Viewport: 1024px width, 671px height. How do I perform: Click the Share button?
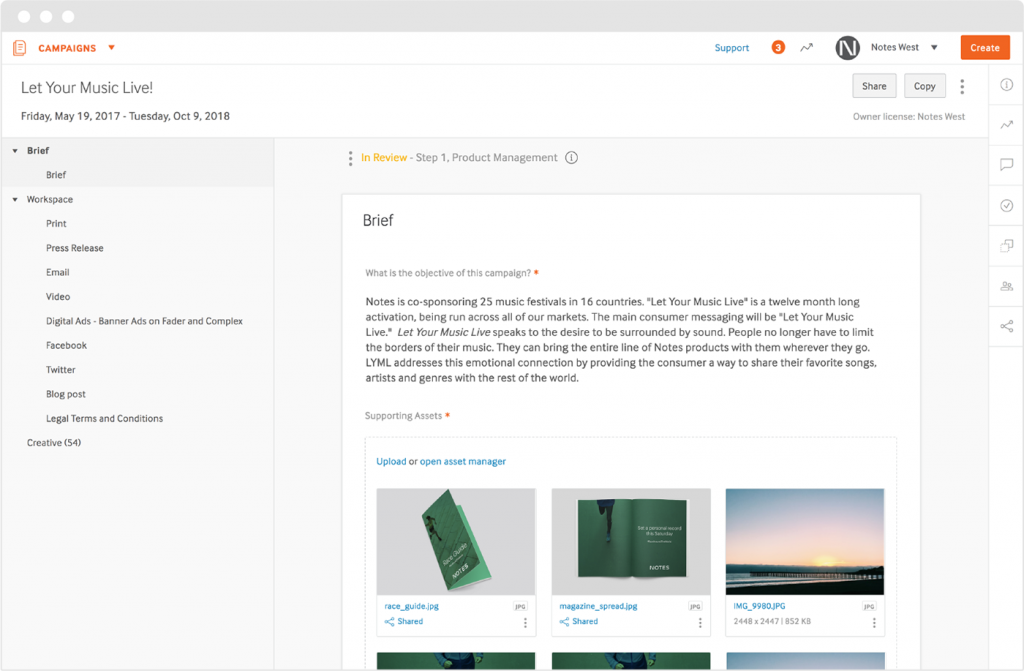(874, 86)
